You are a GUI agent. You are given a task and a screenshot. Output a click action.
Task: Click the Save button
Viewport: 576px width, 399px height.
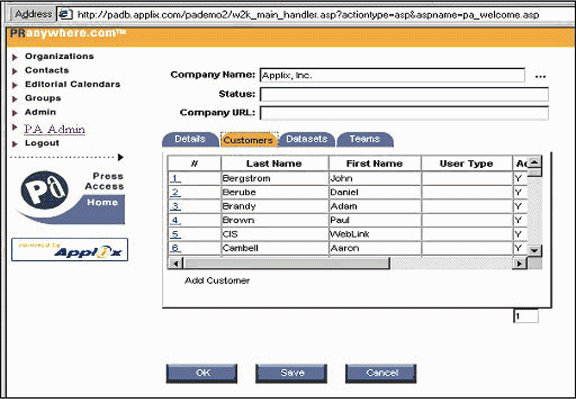(291, 373)
